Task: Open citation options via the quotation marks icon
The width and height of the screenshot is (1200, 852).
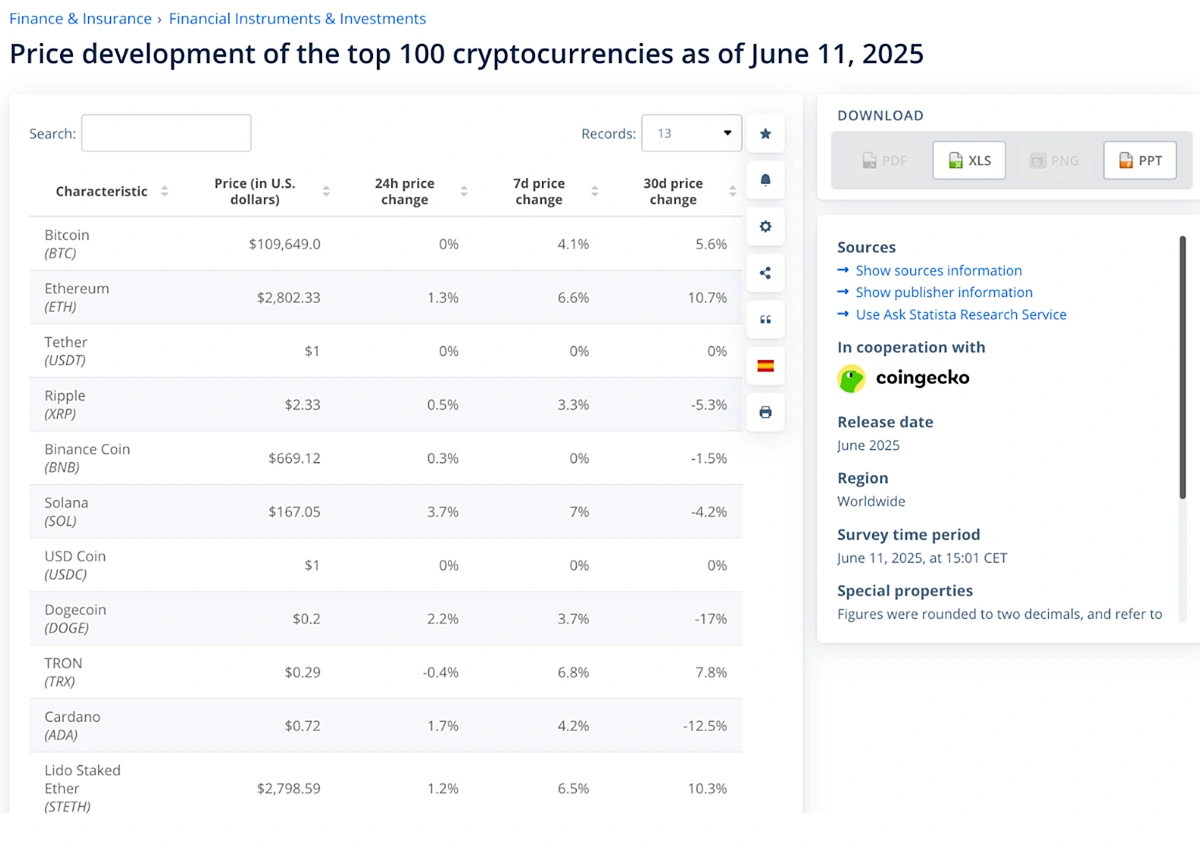Action: tap(765, 319)
